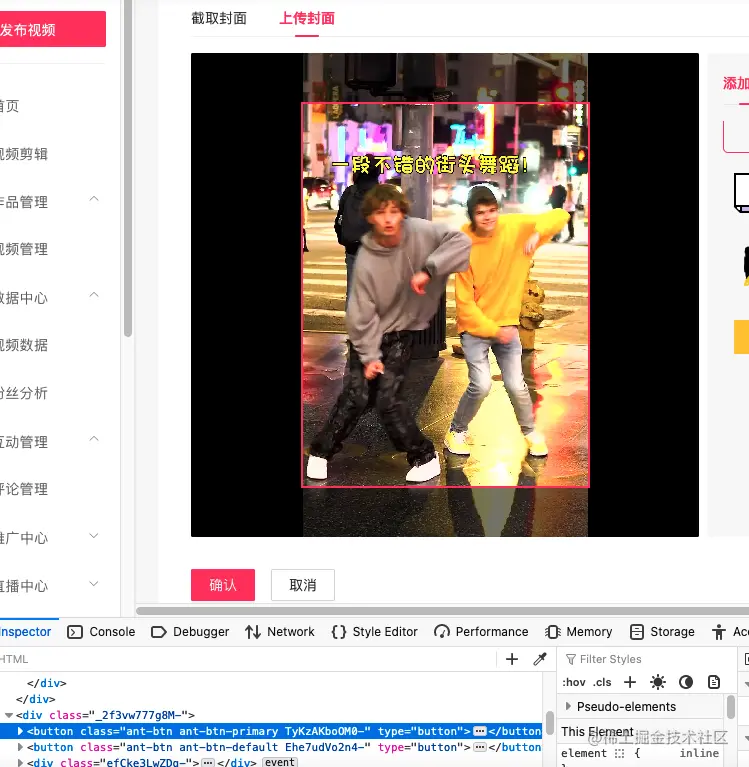The image size is (749, 767).
Task: Expand the ant-btn-primary button node
Action: pyautogui.click(x=20, y=731)
